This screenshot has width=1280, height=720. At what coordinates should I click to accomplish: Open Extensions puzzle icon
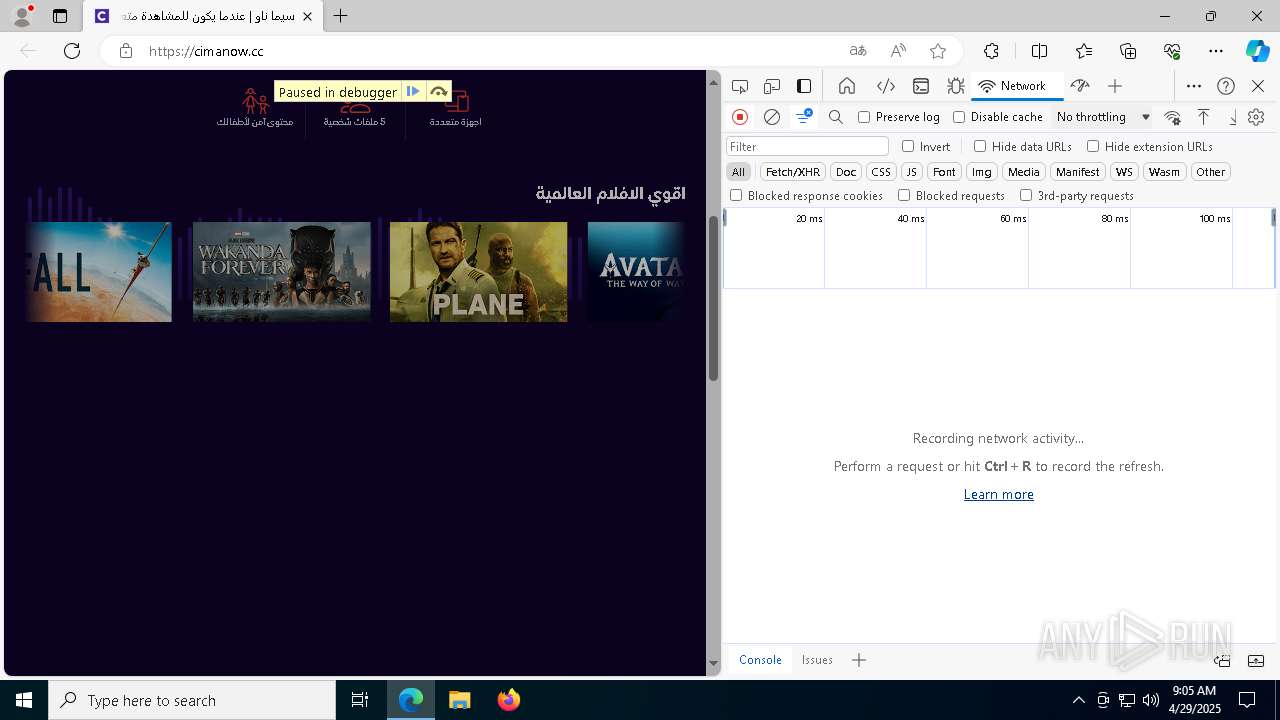coord(991,51)
